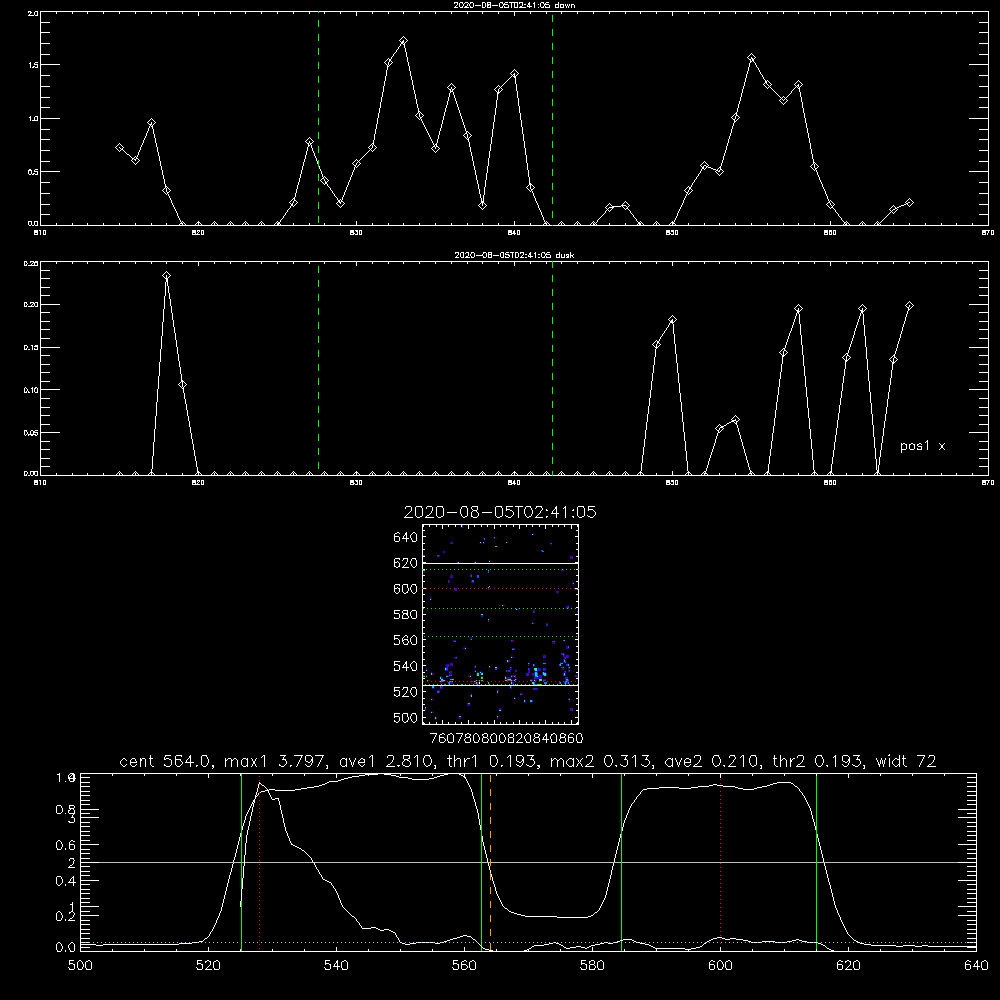Click the 600 x-axis label of bottom plot
The image size is (1000, 1000).
point(720,966)
